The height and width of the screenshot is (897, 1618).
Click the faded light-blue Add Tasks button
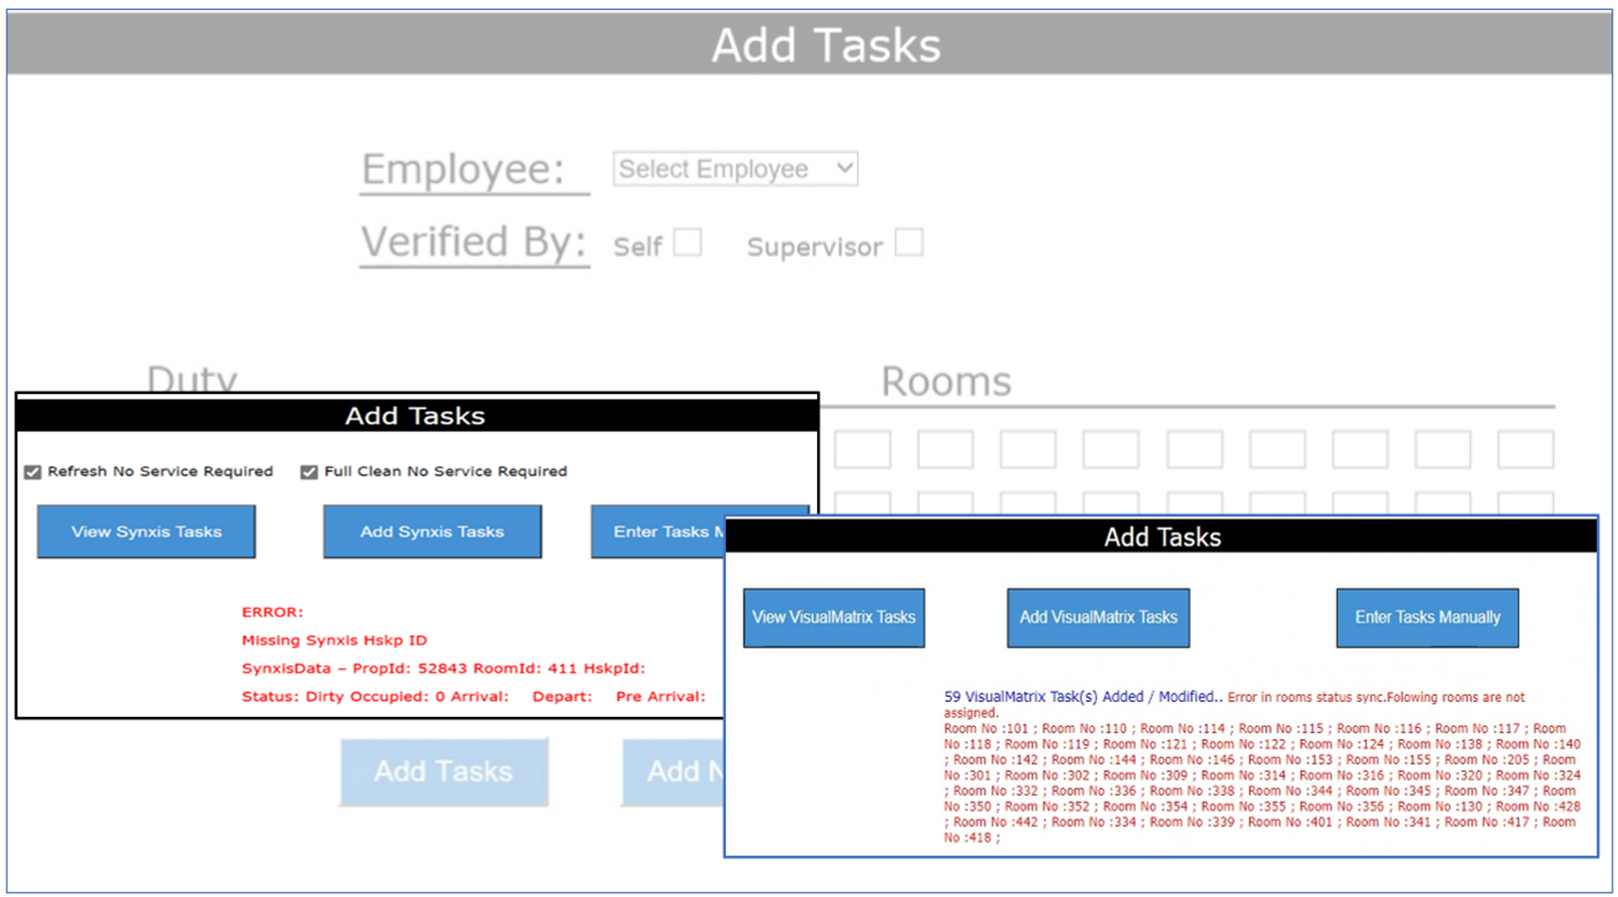click(443, 772)
